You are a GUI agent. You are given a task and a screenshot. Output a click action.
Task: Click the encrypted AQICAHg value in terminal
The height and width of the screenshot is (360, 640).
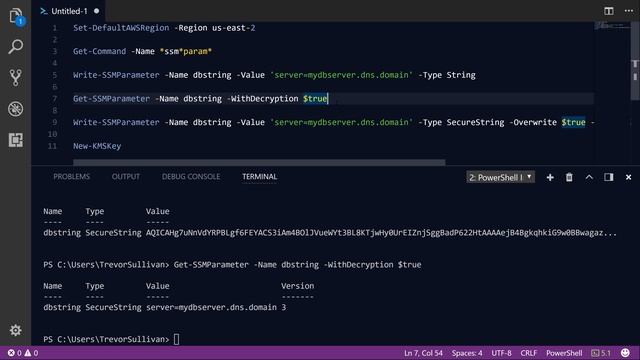381,233
